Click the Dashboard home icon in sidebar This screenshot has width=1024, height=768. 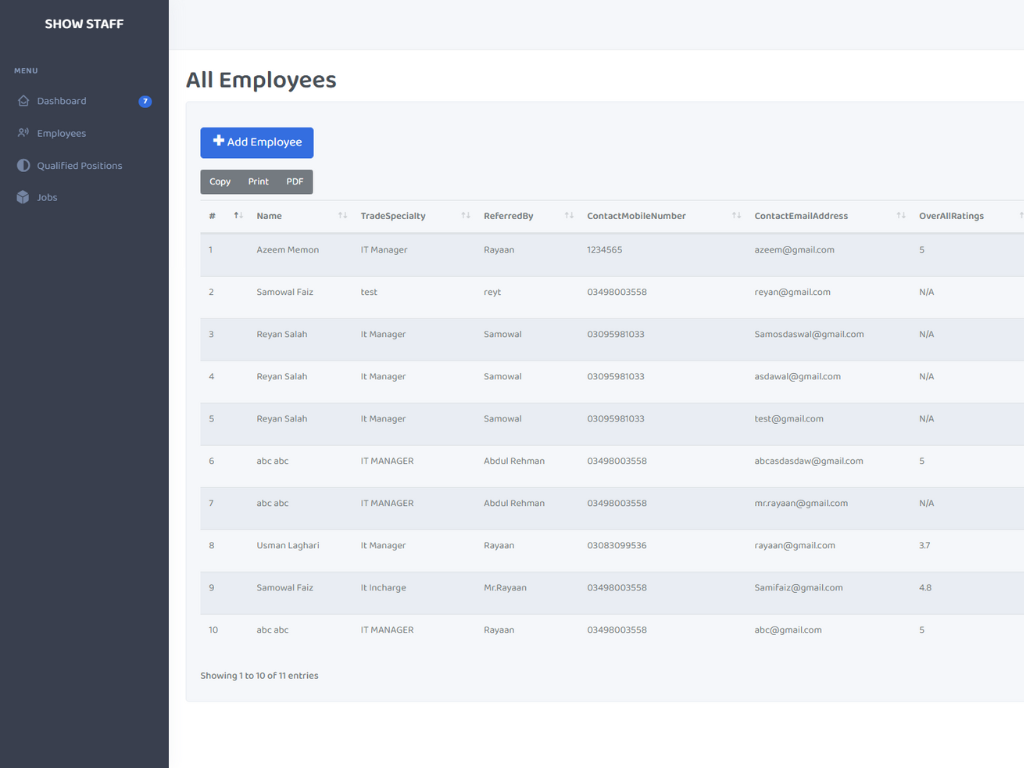coord(23,101)
